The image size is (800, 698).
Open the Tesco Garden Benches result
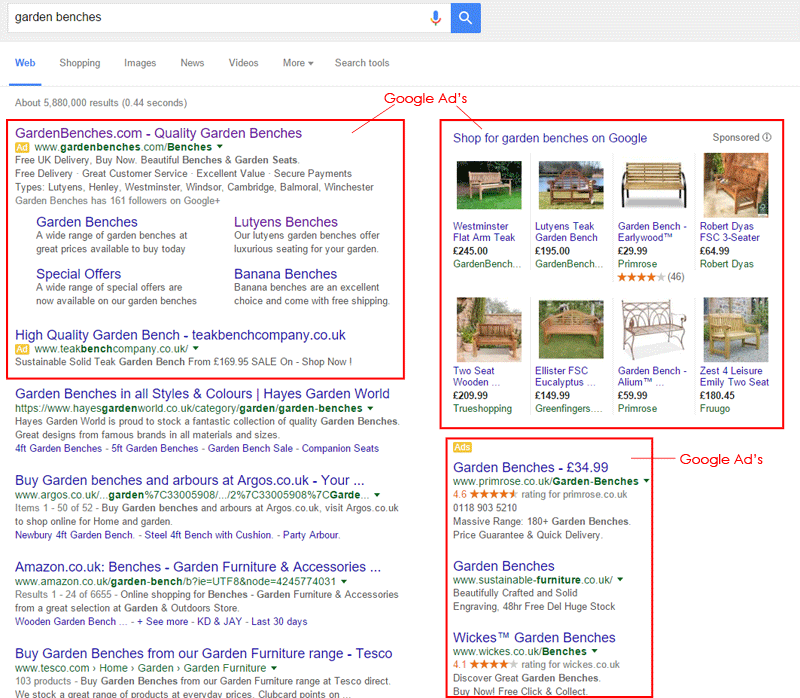coord(204,654)
